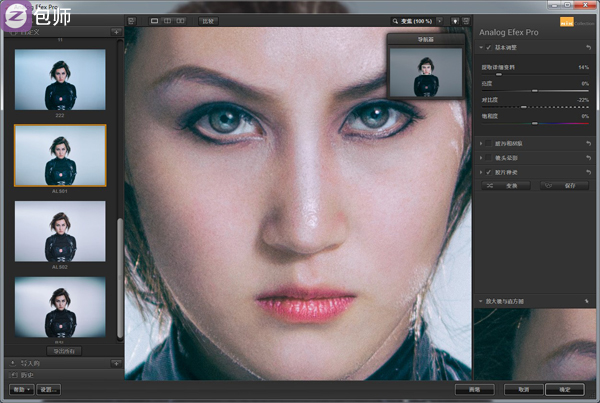
Task: Click the loupe preview image
Action: pyautogui.click(x=535, y=344)
